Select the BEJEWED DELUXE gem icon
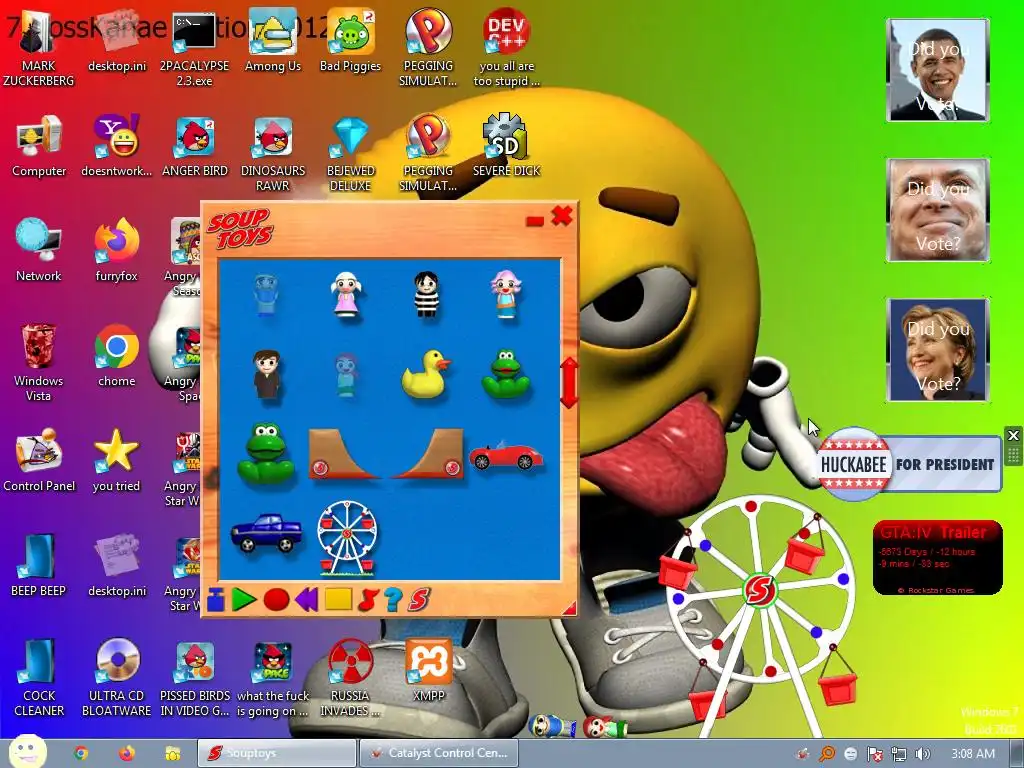 (351, 152)
